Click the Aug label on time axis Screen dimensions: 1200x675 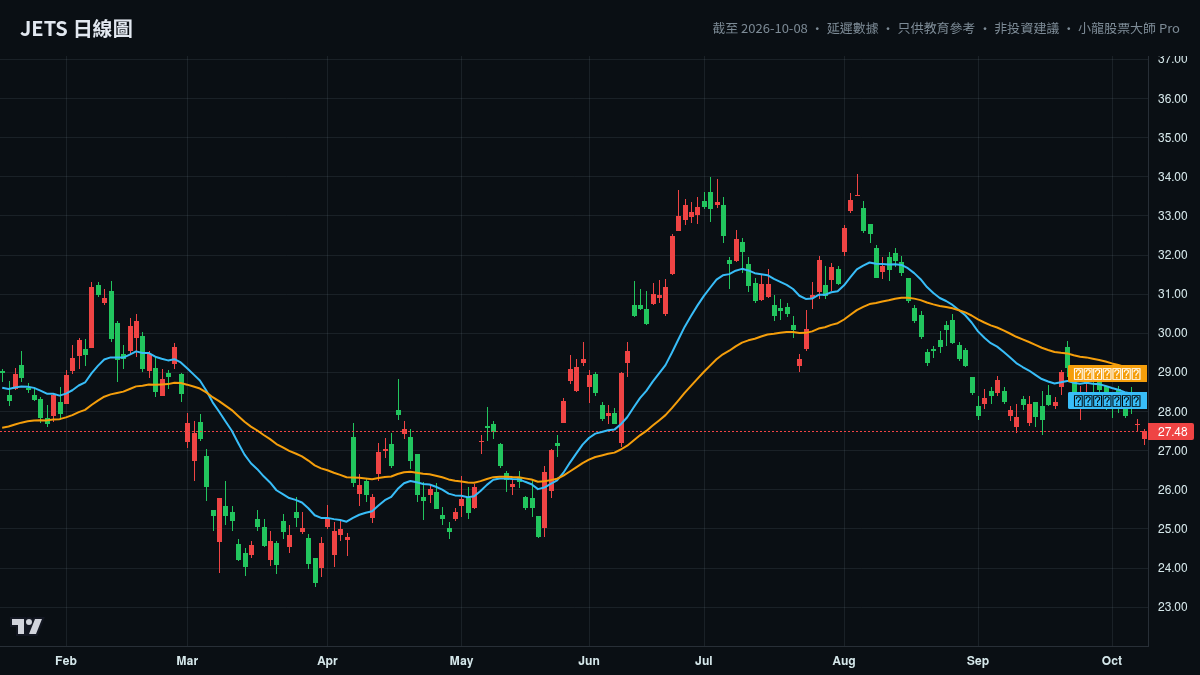(844, 661)
